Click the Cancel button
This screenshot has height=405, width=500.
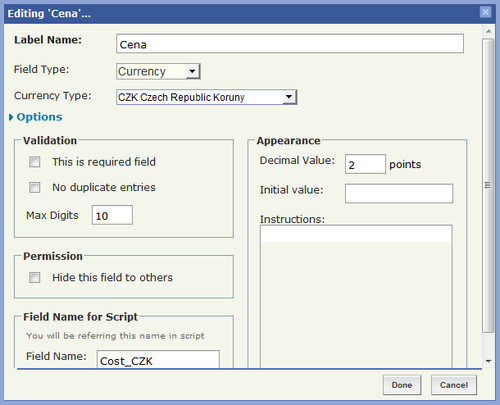(454, 385)
